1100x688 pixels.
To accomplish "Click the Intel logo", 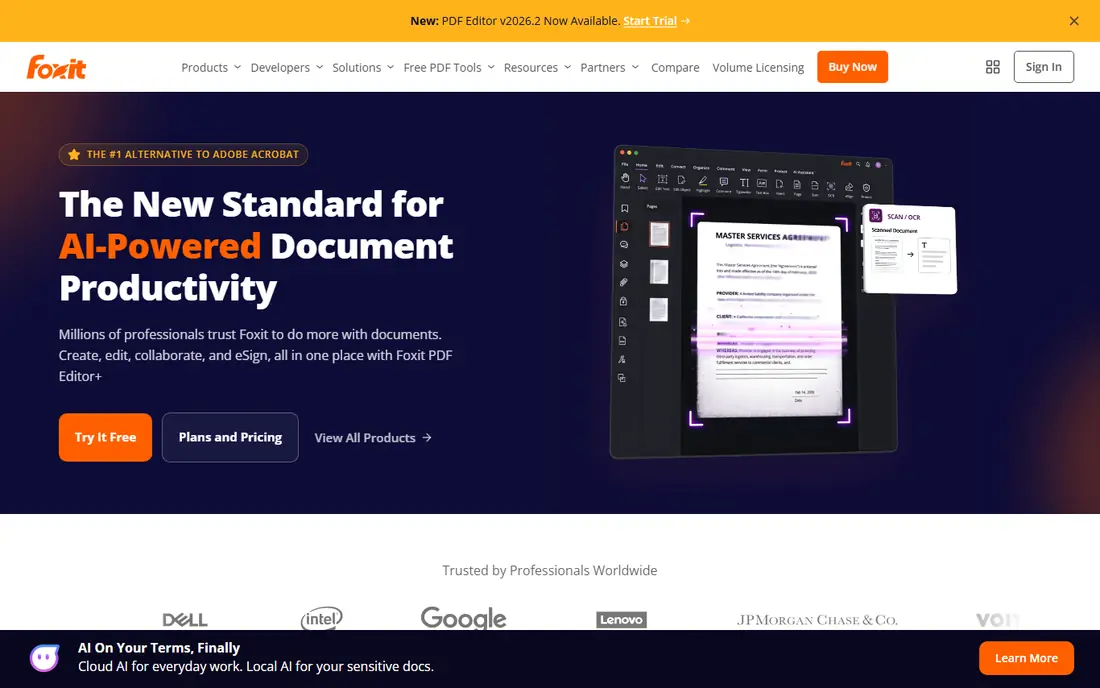I will (321, 619).
